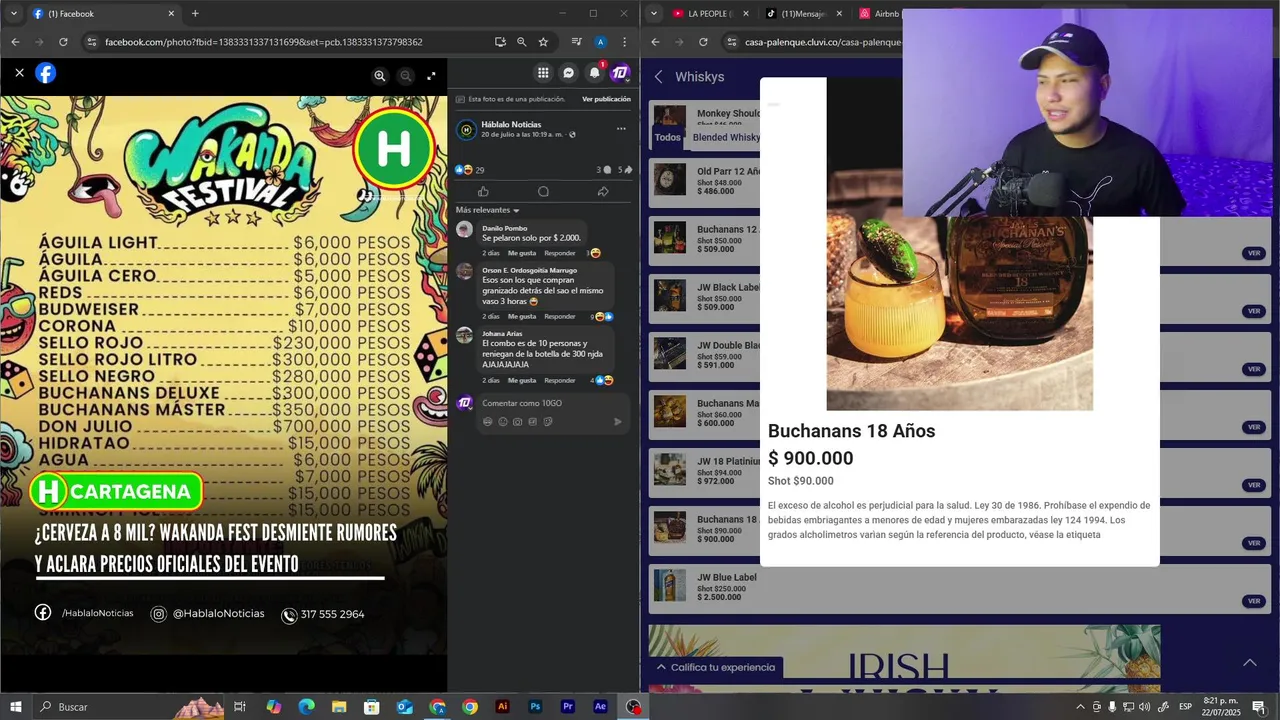Click VER on the JW Blue Label row
This screenshot has height=720, width=1280.
[1254, 601]
